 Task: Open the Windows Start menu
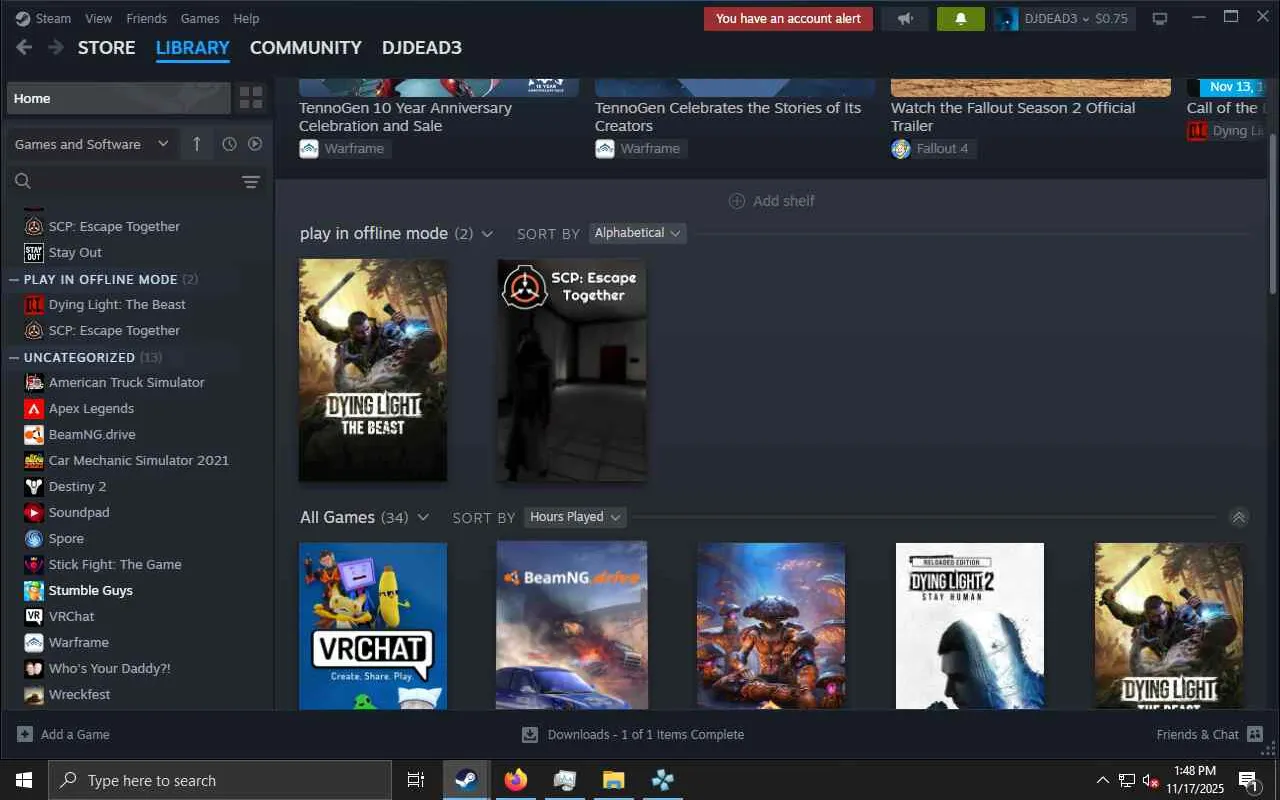[x=23, y=780]
